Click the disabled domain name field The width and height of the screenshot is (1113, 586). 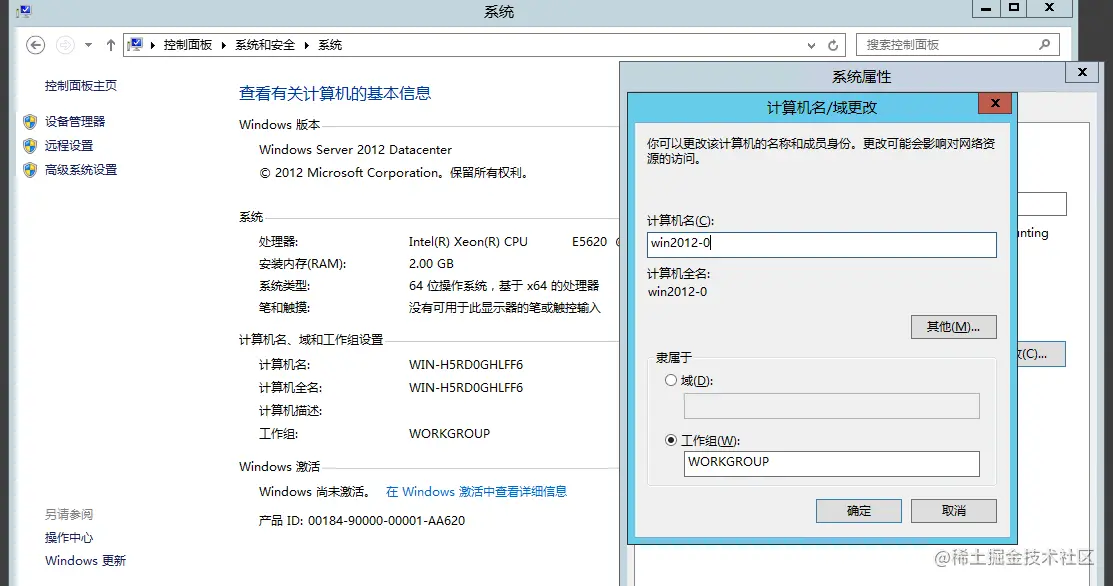click(x=831, y=406)
